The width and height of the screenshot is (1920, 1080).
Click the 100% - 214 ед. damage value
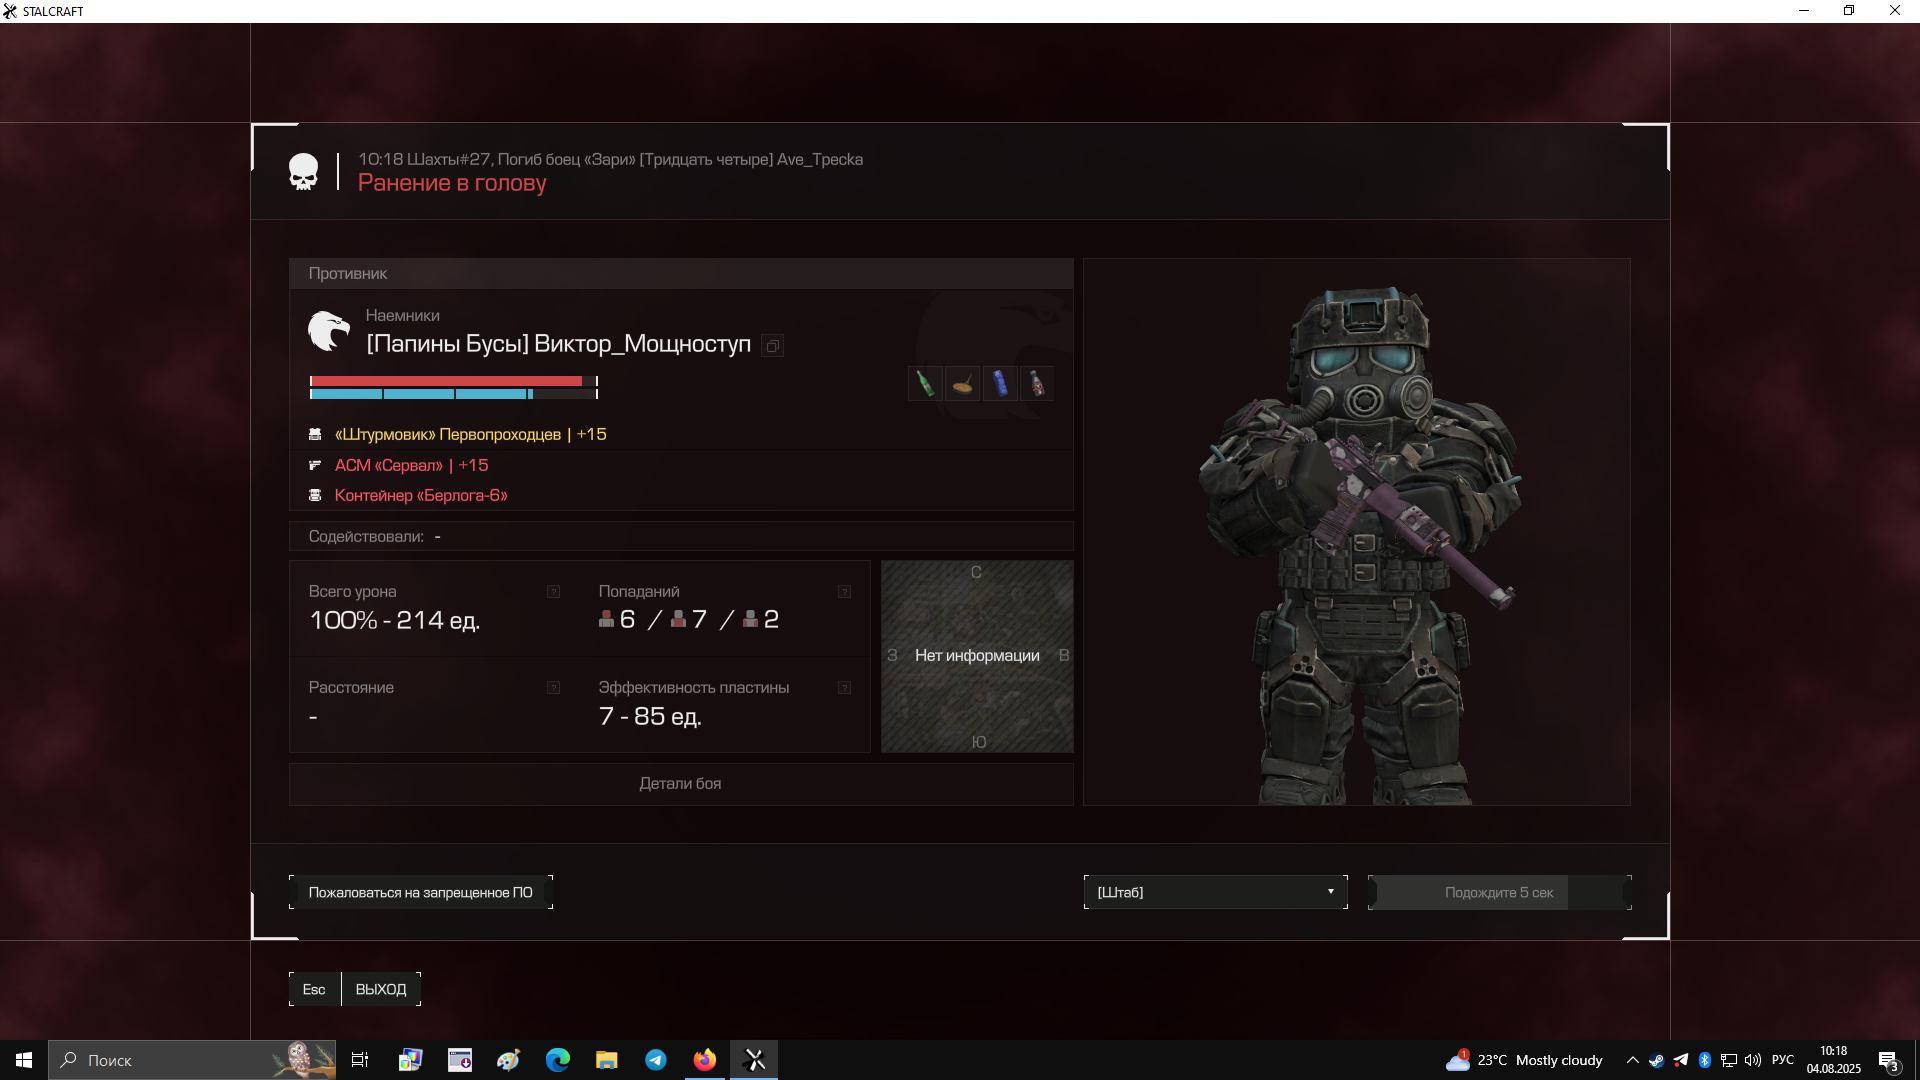pos(395,620)
